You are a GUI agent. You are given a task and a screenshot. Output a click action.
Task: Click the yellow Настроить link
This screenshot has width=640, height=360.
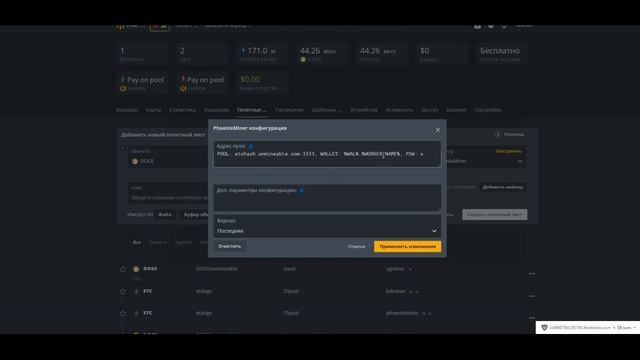coord(509,151)
